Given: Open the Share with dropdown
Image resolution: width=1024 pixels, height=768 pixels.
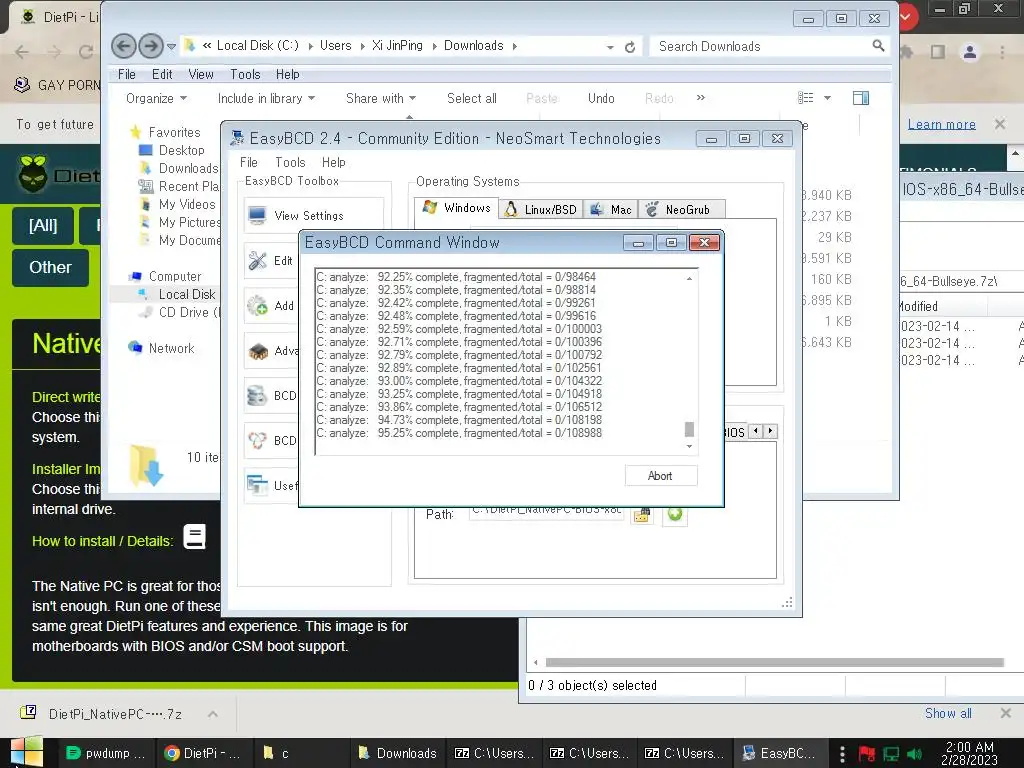Looking at the screenshot, I should (381, 99).
